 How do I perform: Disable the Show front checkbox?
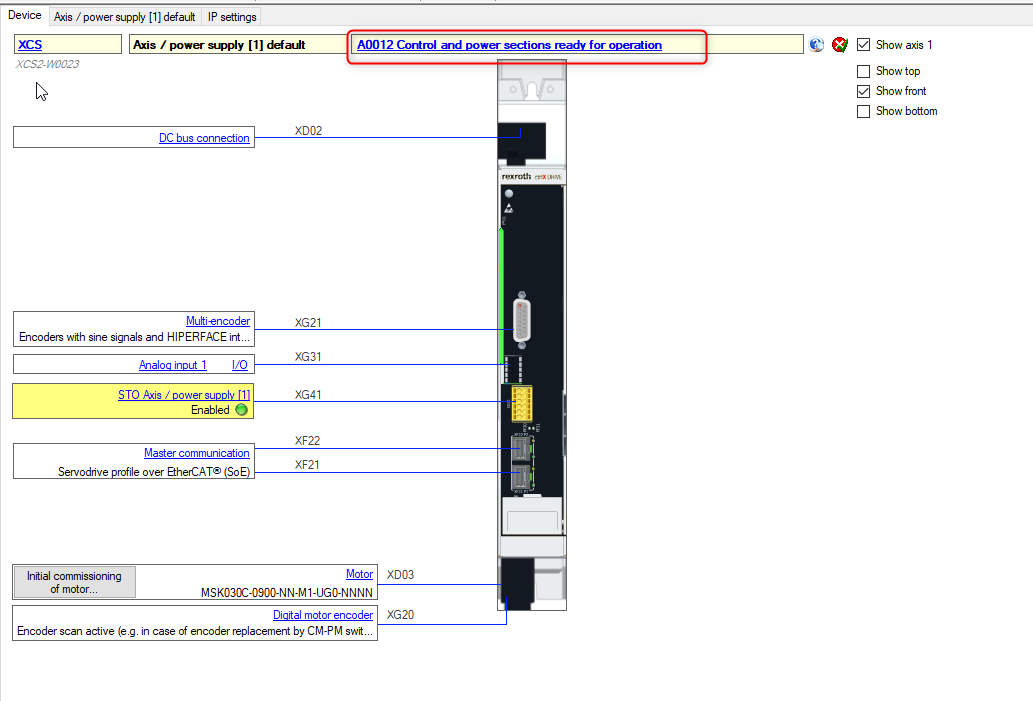point(864,91)
